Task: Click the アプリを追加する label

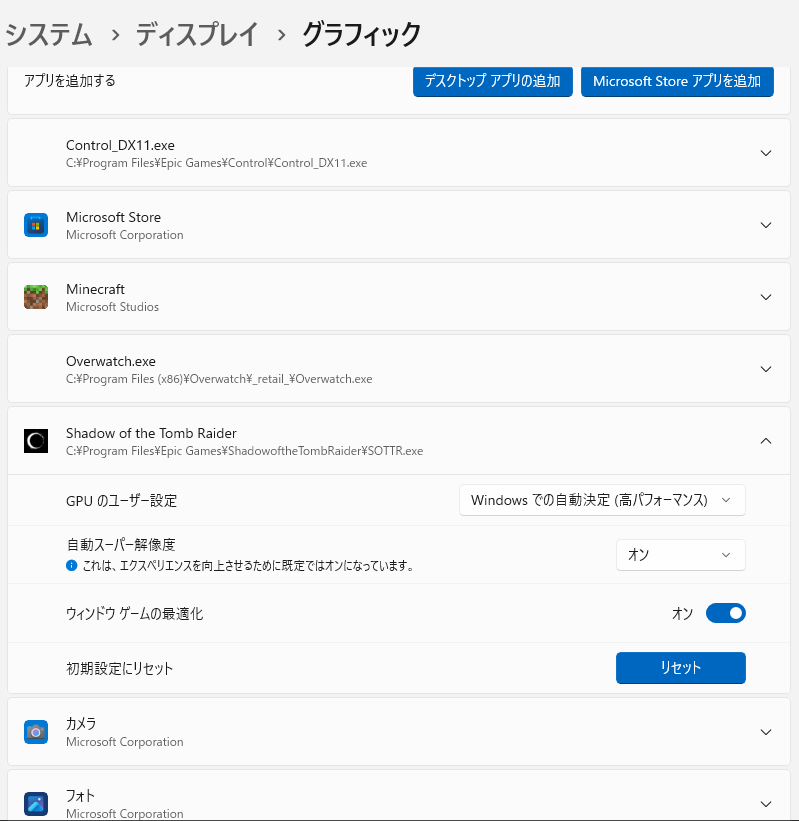Action: coord(70,81)
